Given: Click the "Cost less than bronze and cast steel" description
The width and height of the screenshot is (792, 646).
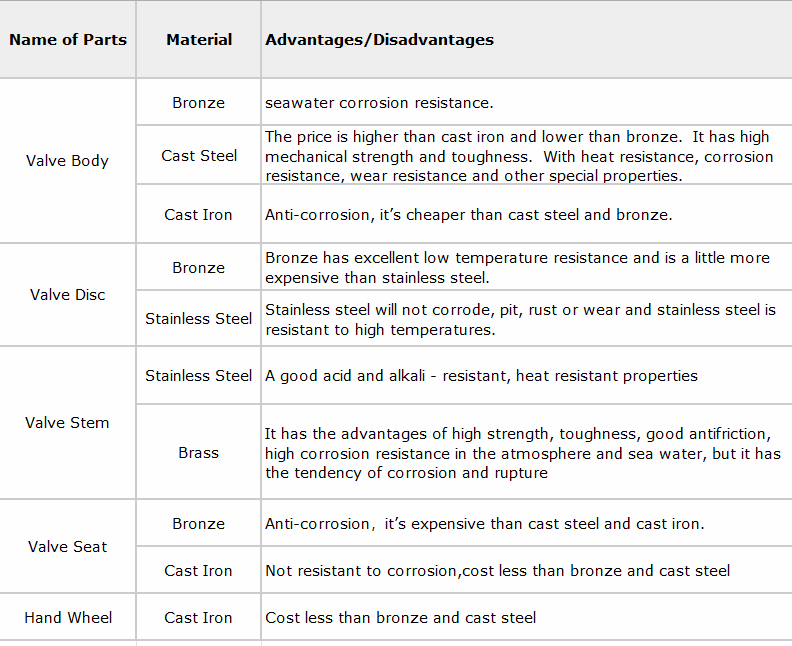Looking at the screenshot, I should 400,618.
